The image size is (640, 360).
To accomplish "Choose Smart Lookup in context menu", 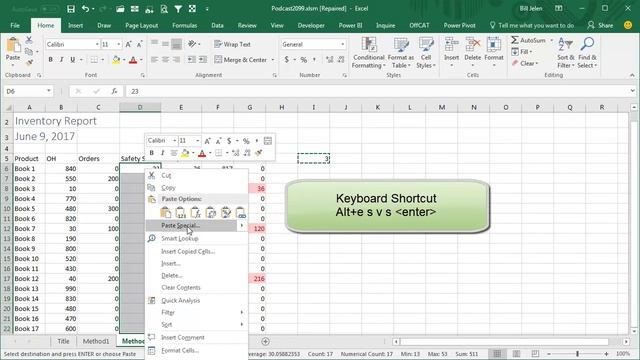I will 196,238.
